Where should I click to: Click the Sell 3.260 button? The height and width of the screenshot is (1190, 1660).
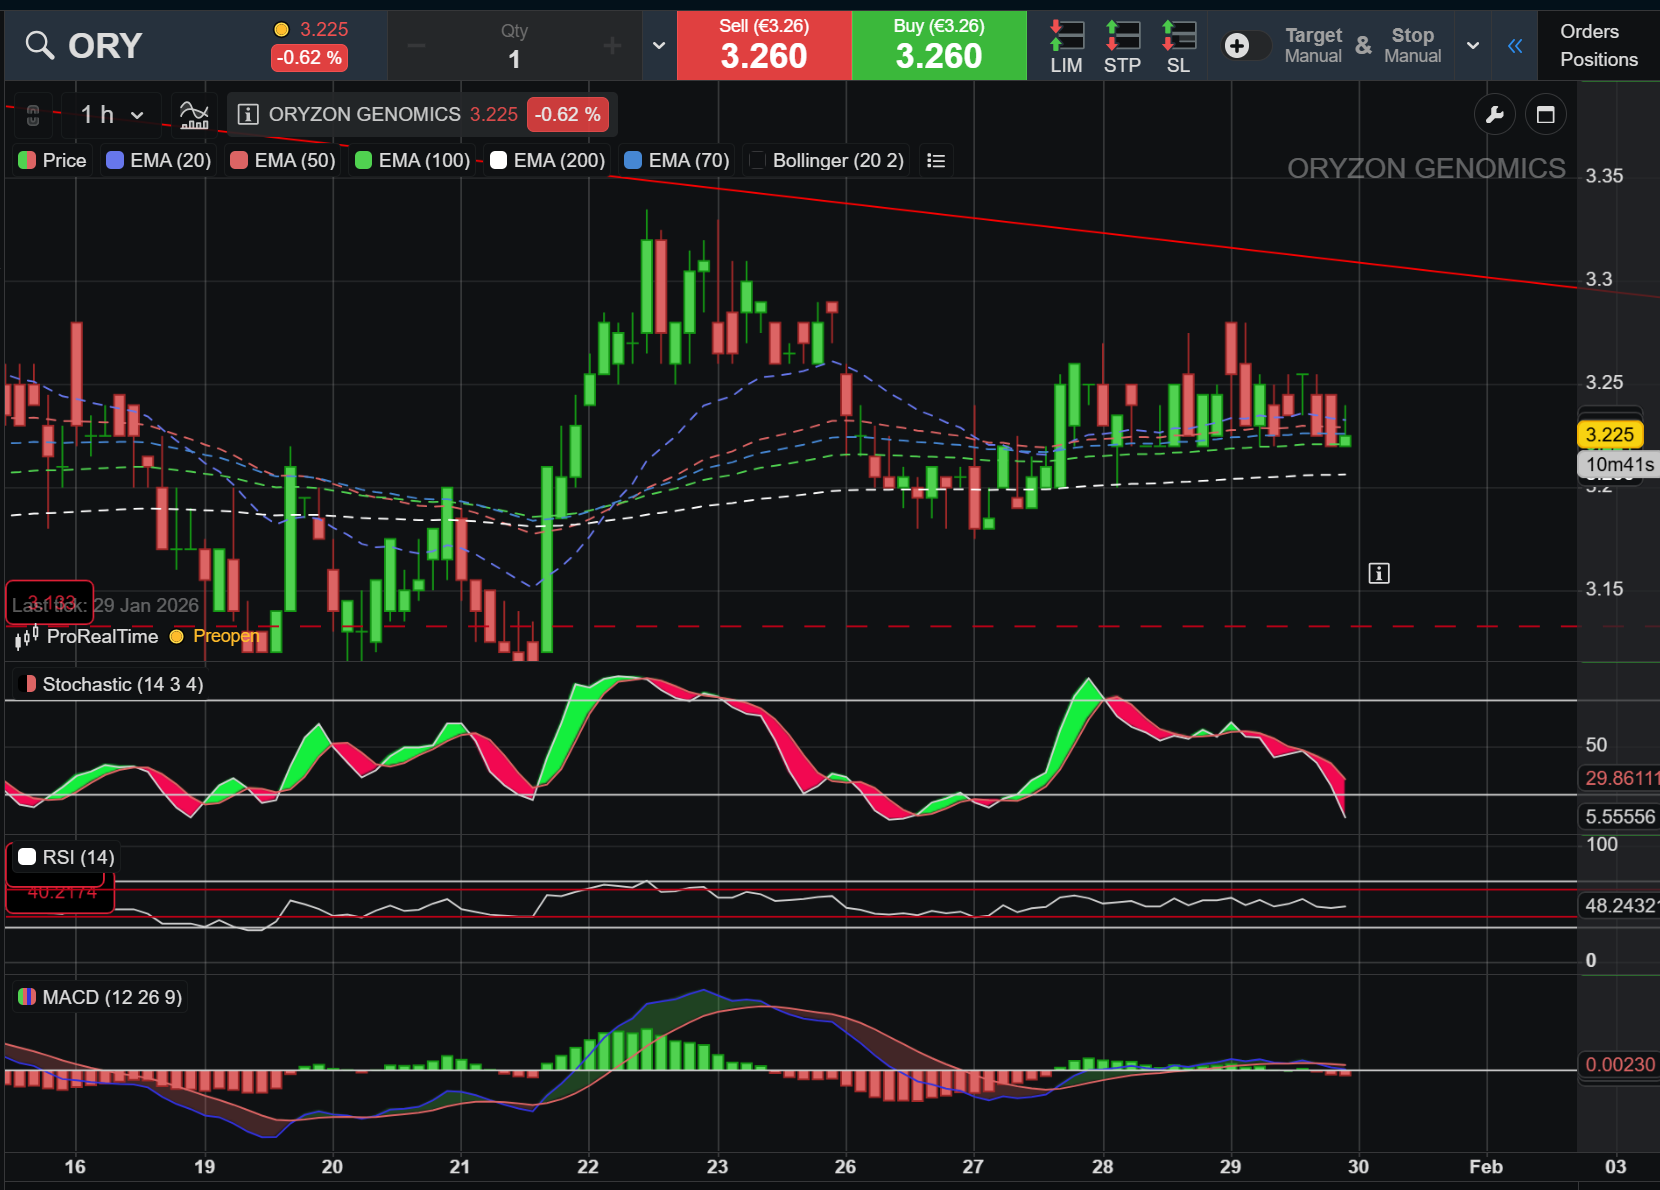pos(764,46)
